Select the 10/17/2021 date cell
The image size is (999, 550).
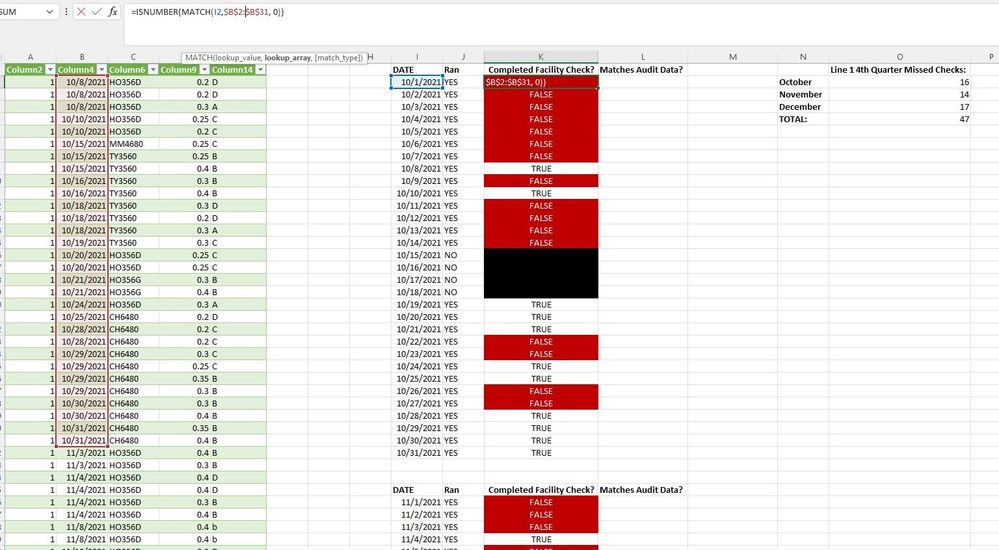click(x=417, y=280)
